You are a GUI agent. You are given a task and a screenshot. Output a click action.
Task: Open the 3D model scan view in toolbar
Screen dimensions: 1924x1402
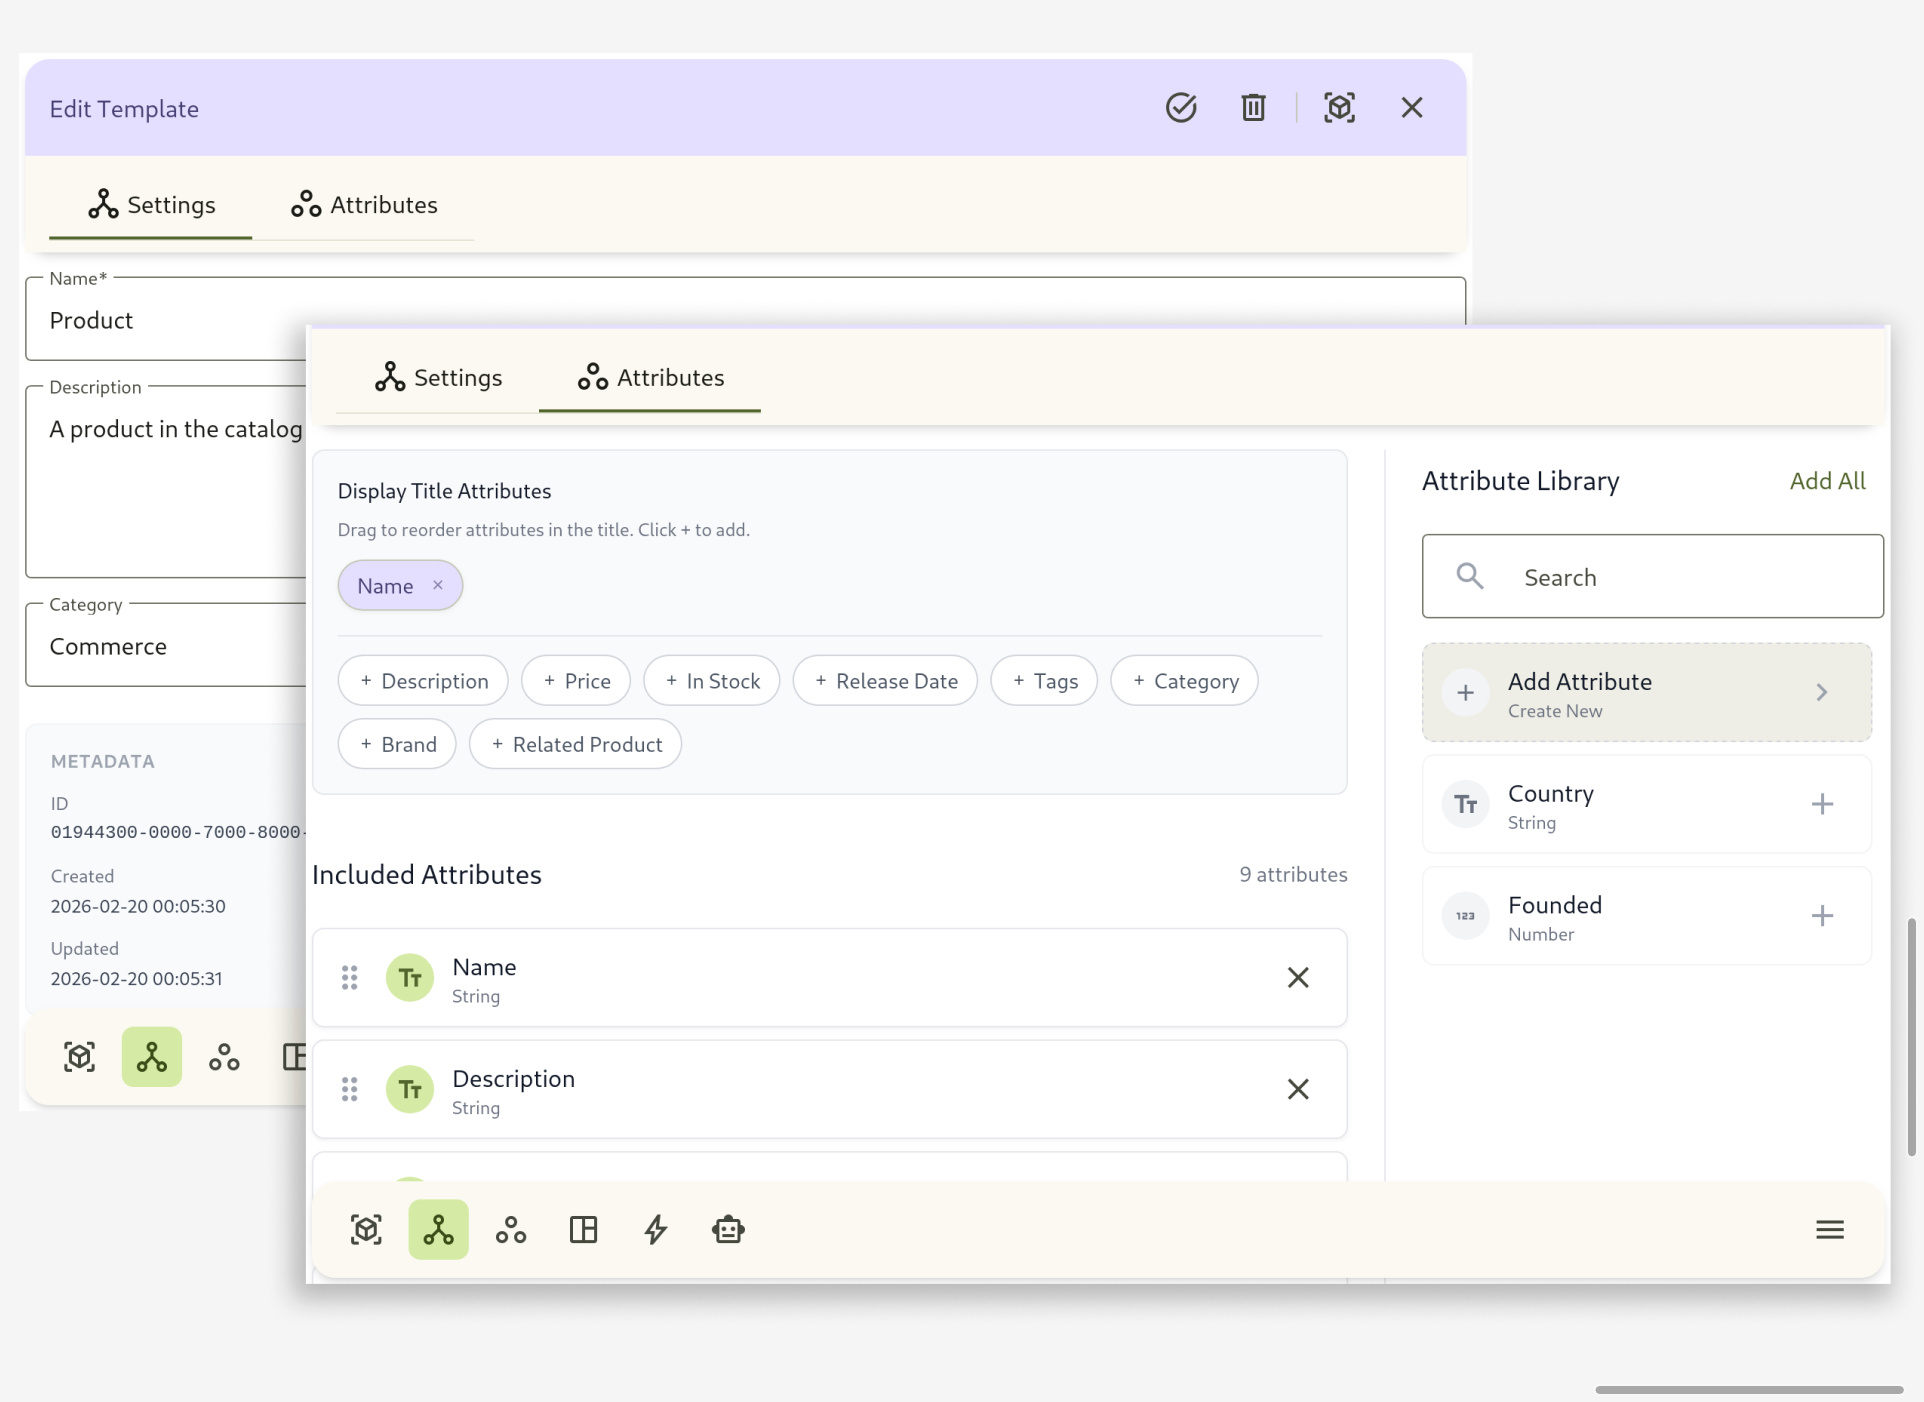(x=366, y=1229)
